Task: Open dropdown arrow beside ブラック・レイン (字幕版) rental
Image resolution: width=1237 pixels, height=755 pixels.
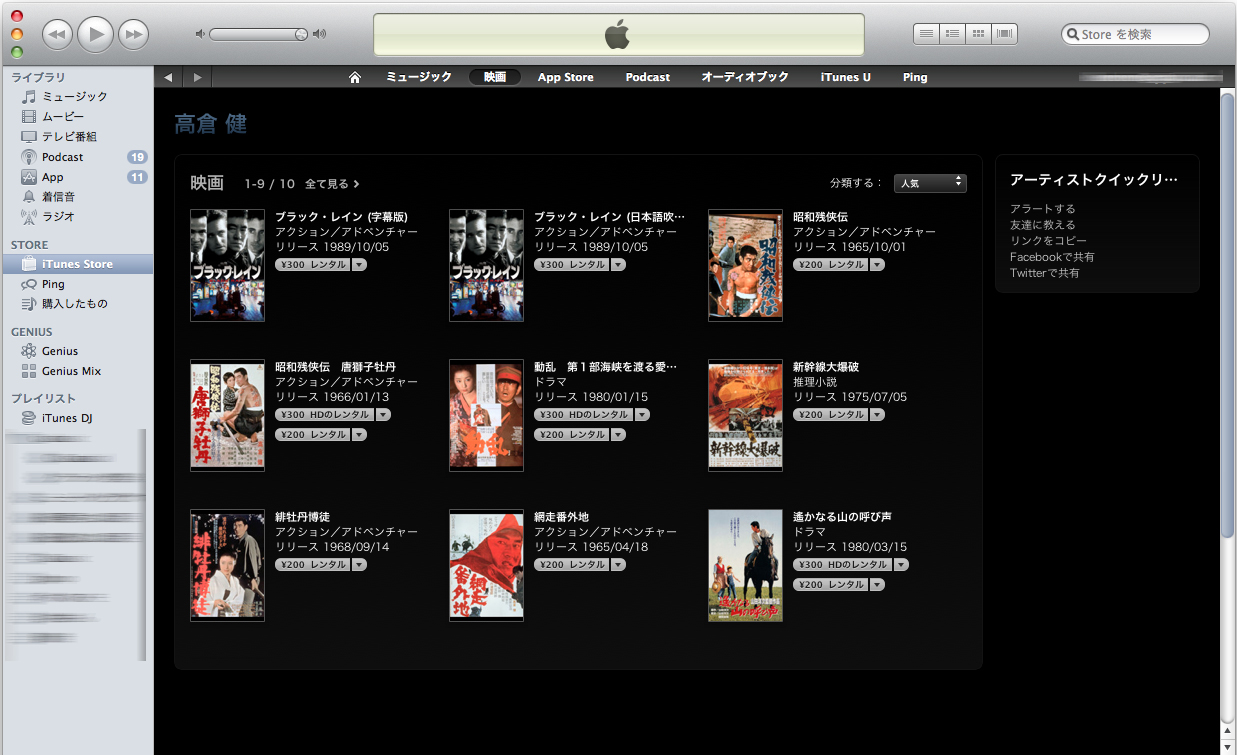Action: [x=359, y=265]
